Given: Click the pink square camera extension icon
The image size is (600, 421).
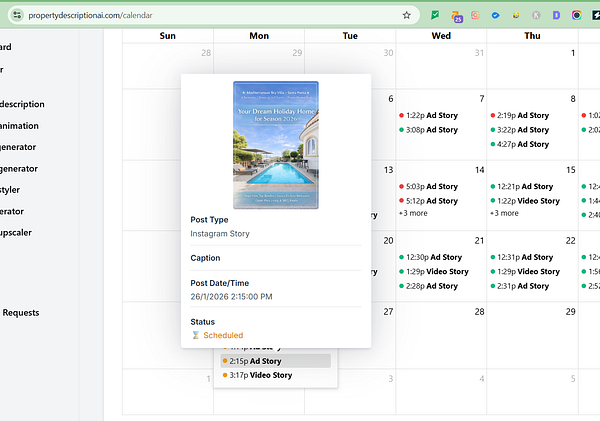Looking at the screenshot, I should [x=475, y=15].
